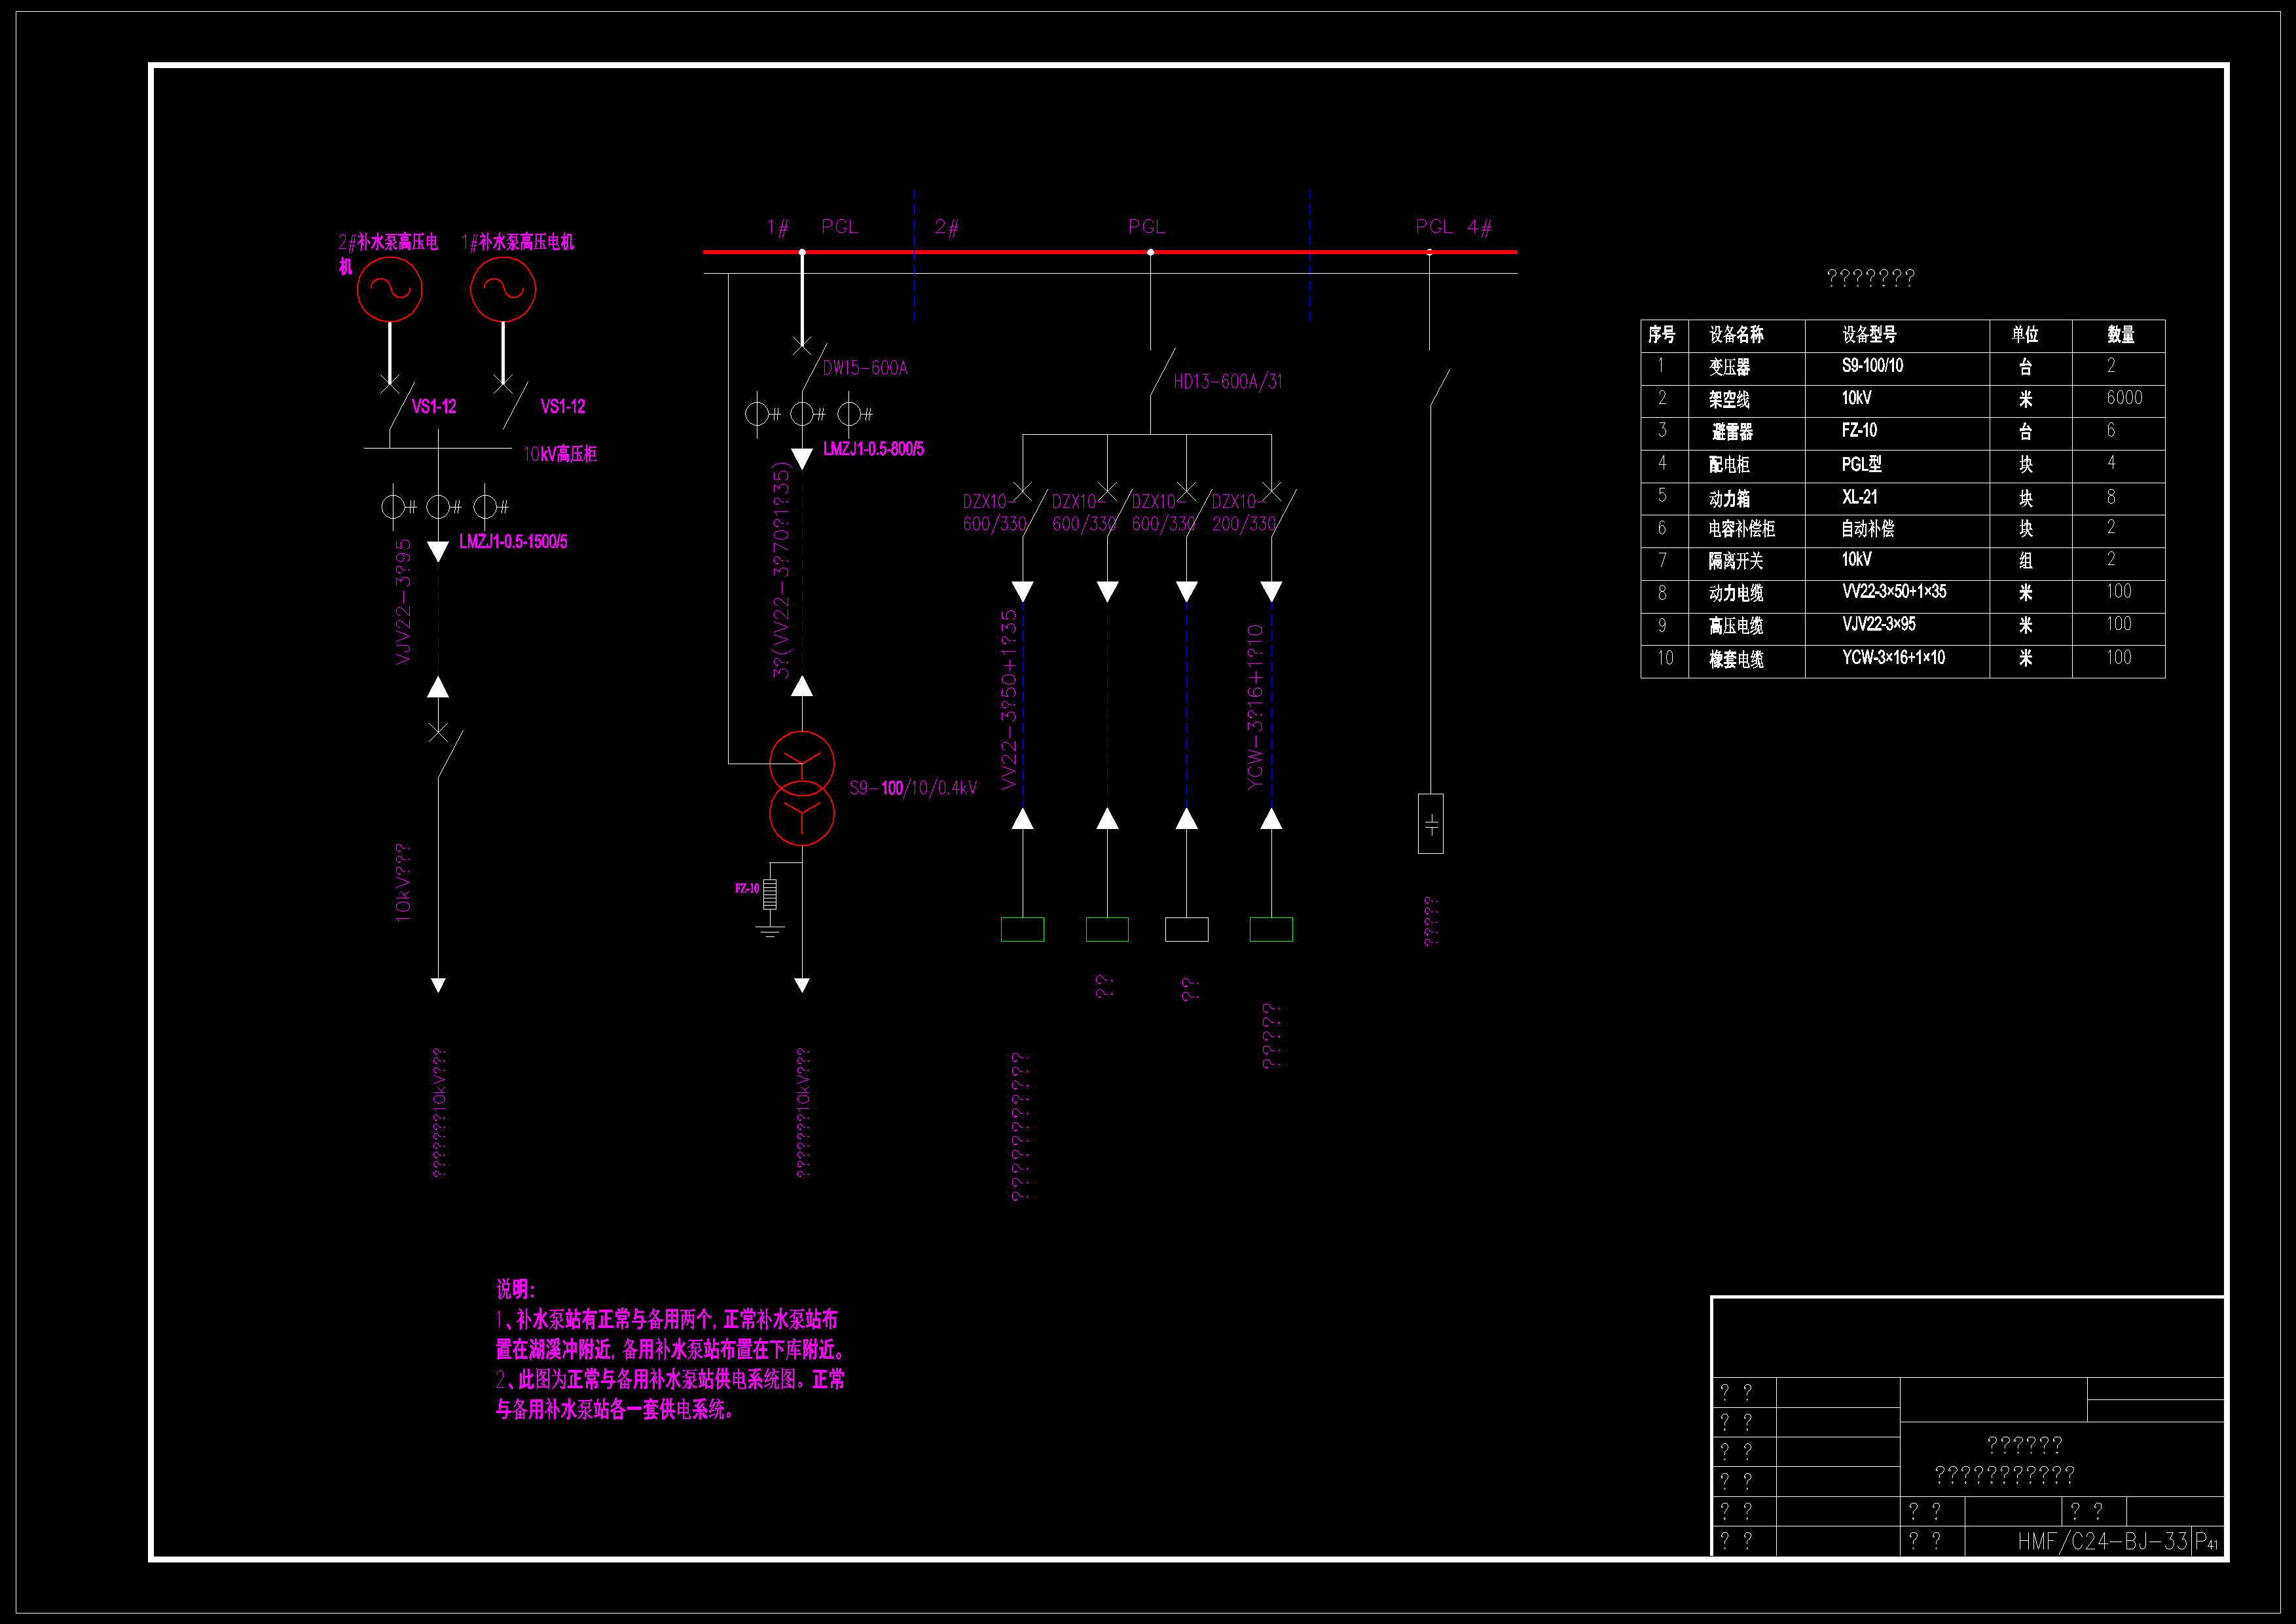Click the "序号" table header
This screenshot has height=1624, width=2296.
coord(1662,335)
